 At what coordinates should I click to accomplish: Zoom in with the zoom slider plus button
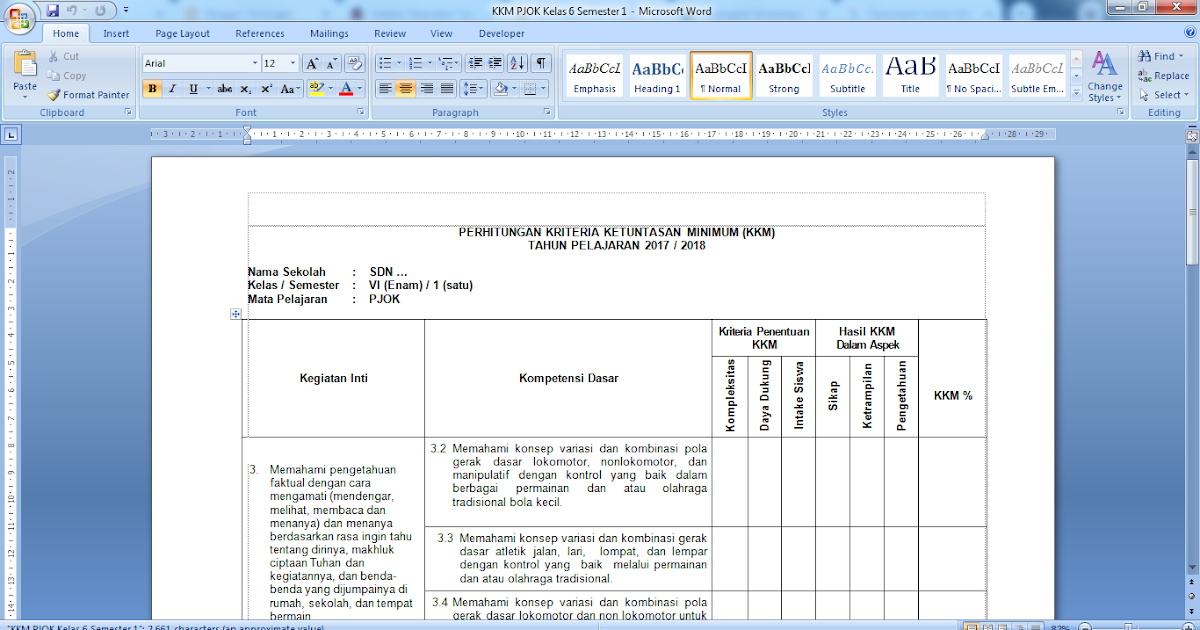[x=1188, y=626]
